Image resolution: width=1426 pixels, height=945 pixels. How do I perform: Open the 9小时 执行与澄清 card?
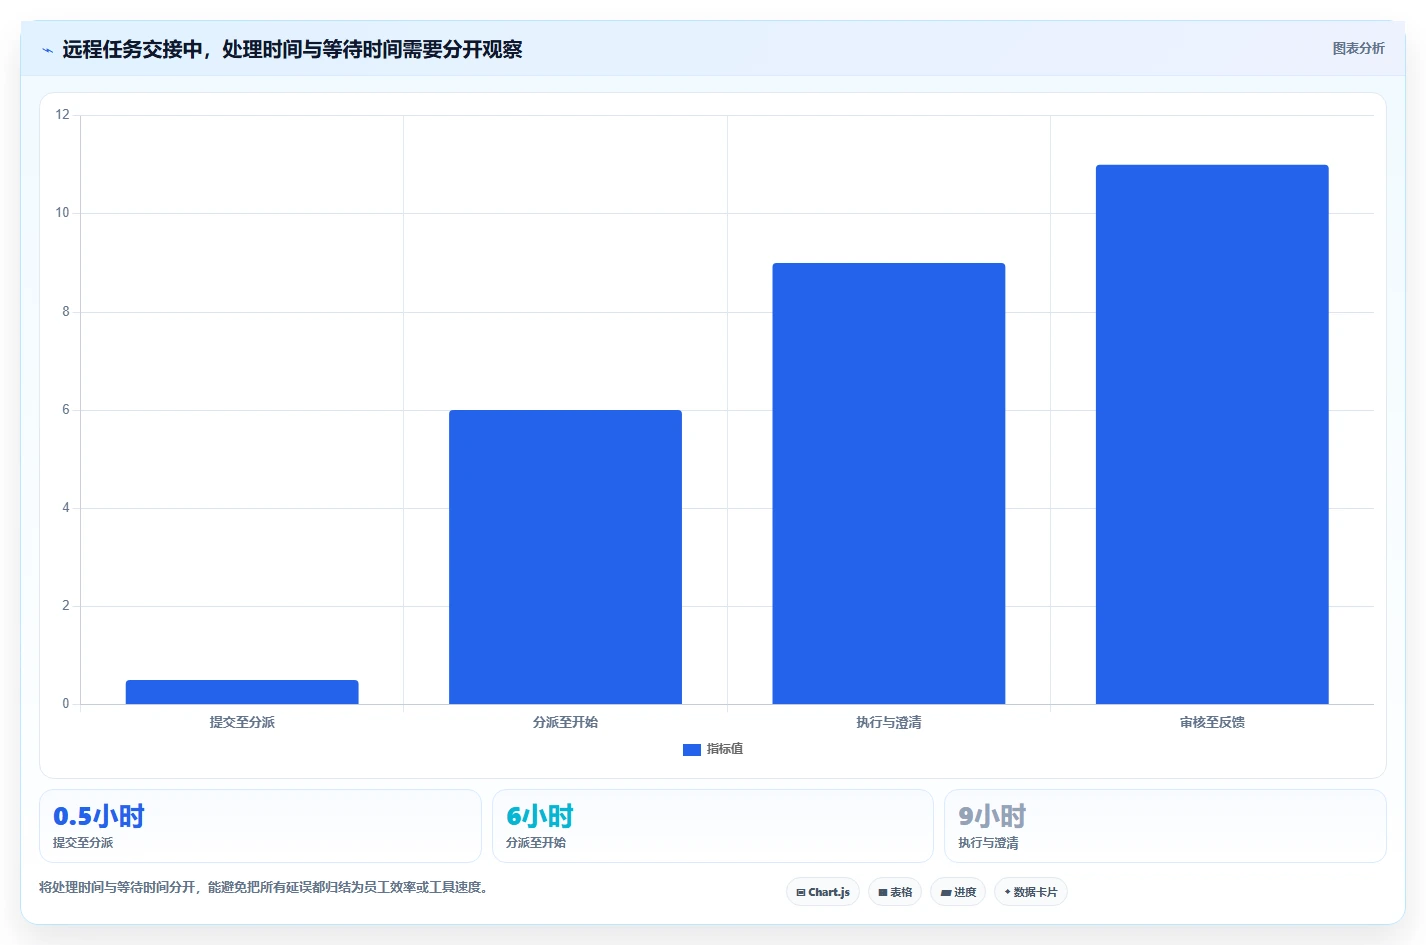point(1165,826)
